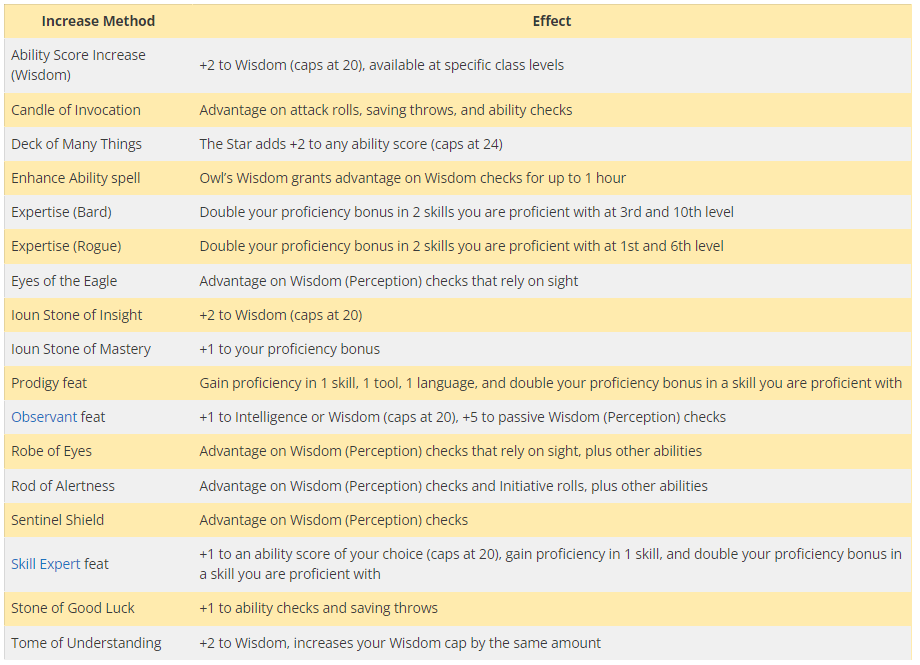Image resolution: width=920 pixels, height=665 pixels.
Task: Select the Eyes of the Eagle cell
Action: 64,281
